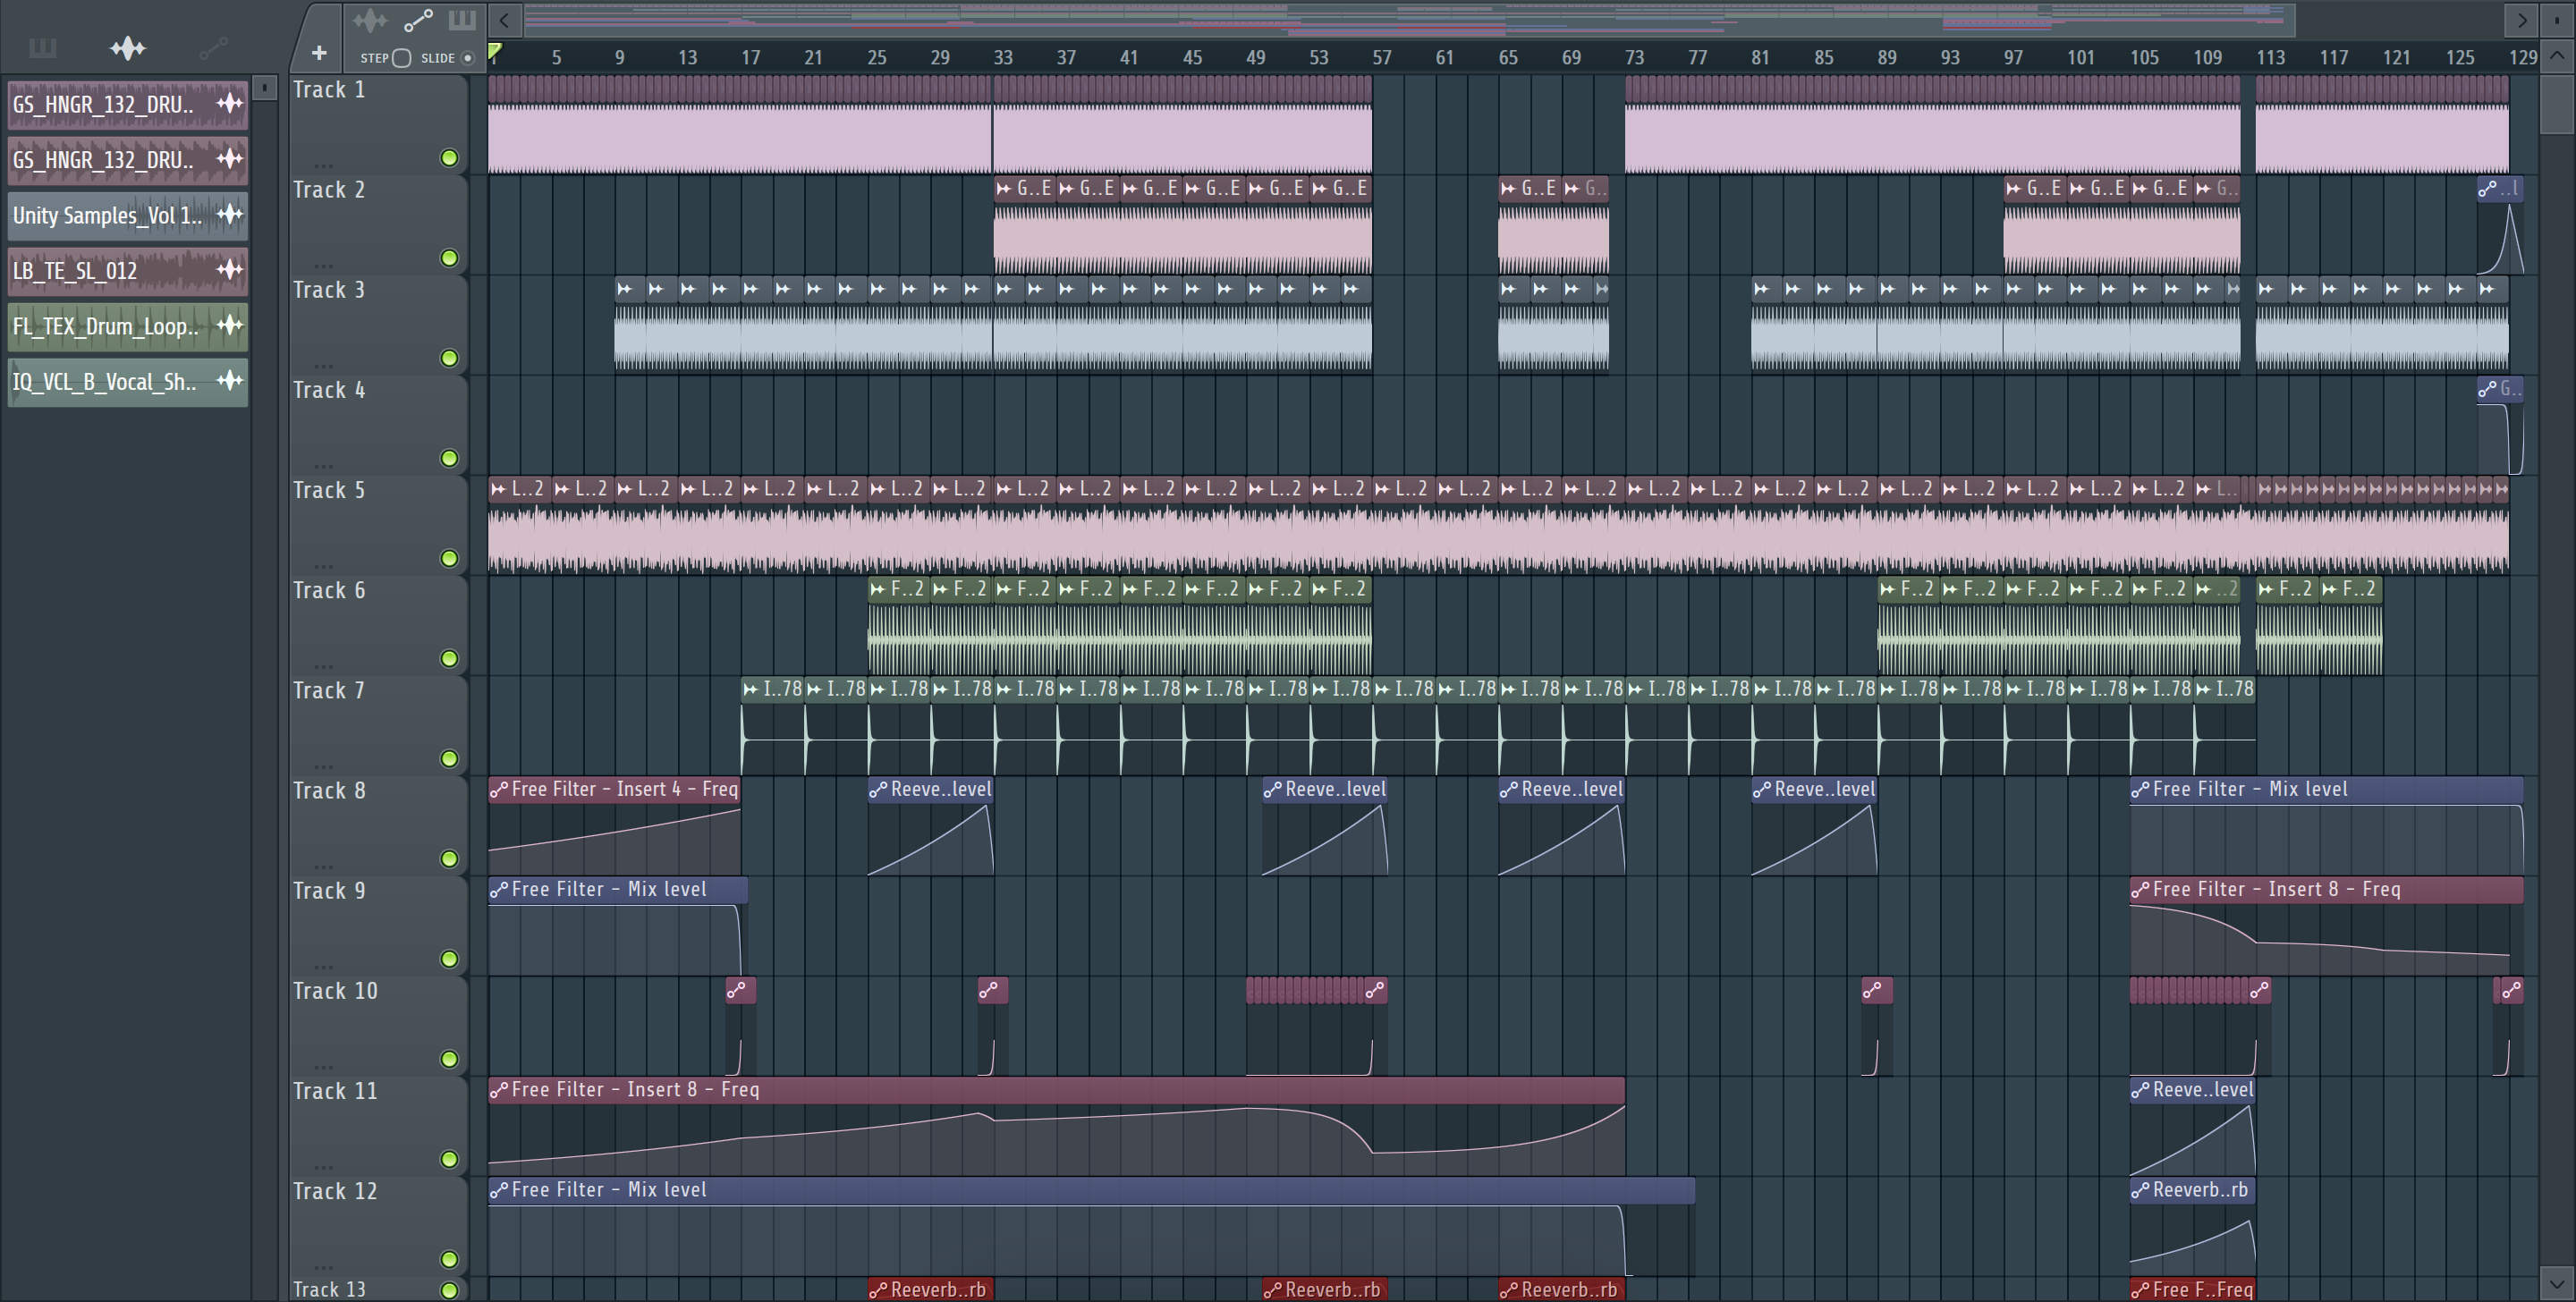
Task: Open clip menu of Track 11 Reeve..level clip
Action: click(2140, 1089)
